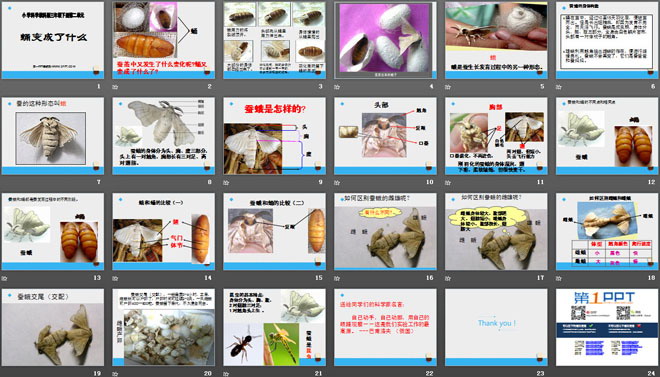Click animation star icon under slide 17
The image size is (660, 377).
448,278
